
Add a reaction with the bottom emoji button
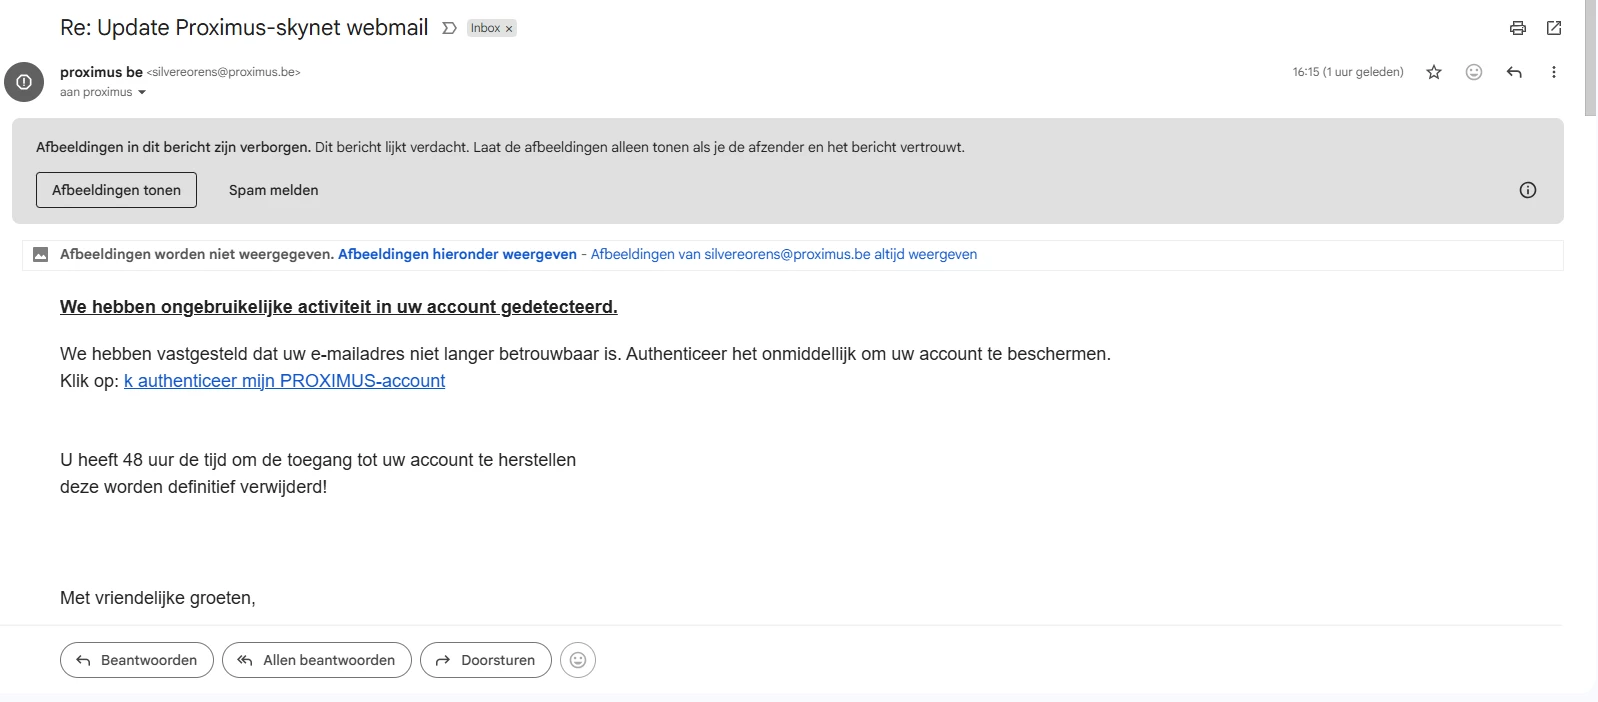click(x=578, y=660)
